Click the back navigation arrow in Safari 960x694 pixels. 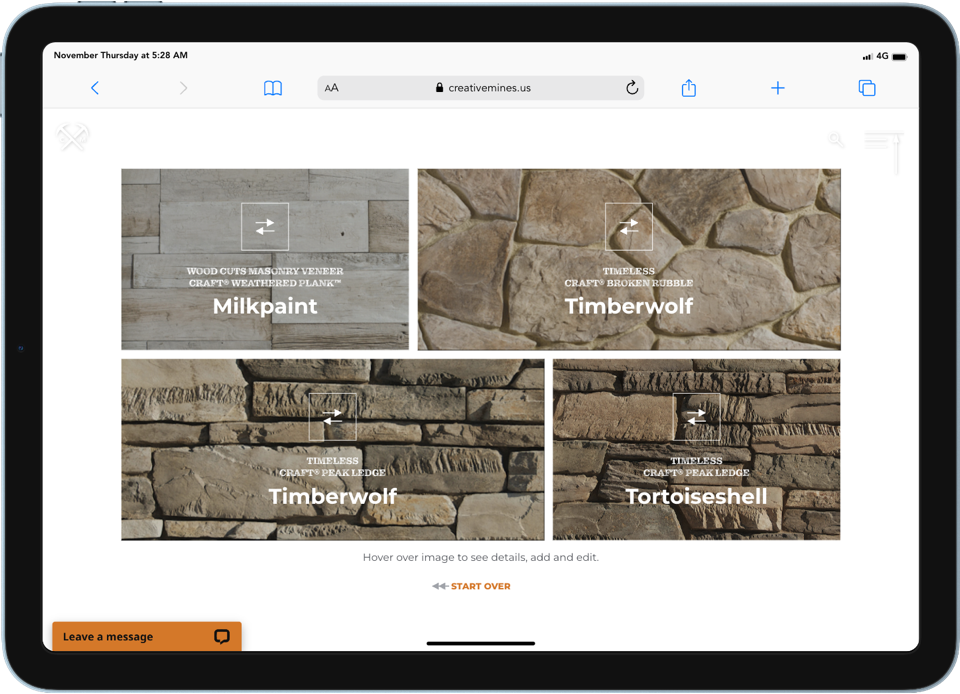pos(94,88)
